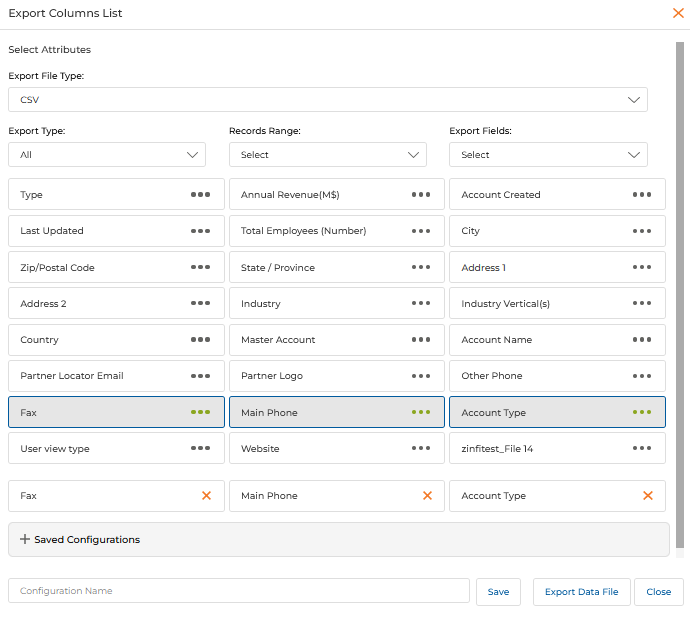Click the three-dot icon for Zip/Postal Code
This screenshot has width=690, height=617.
(x=200, y=267)
